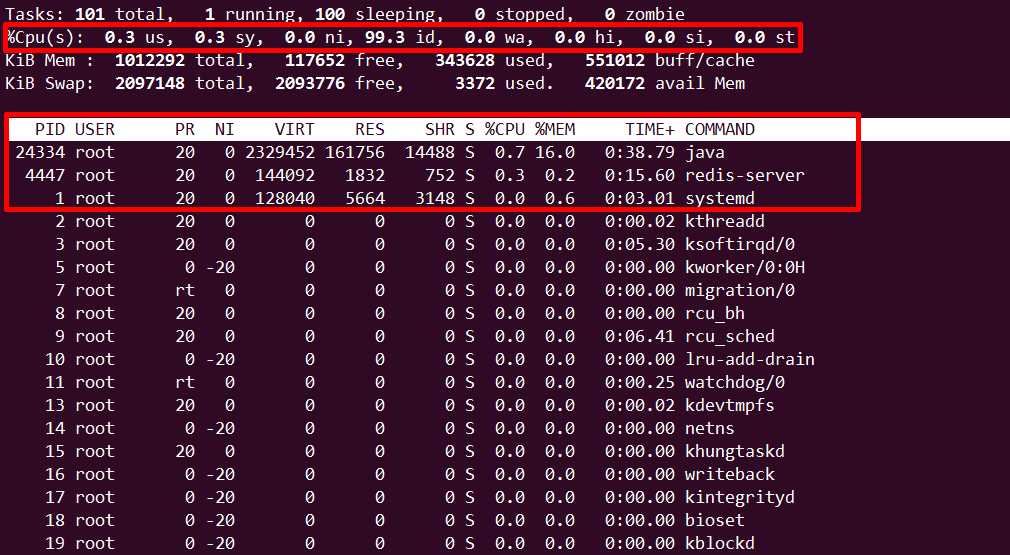Select watchdog/0 time 0:00.25
Screen dimensions: 1010x555
(x=640, y=382)
